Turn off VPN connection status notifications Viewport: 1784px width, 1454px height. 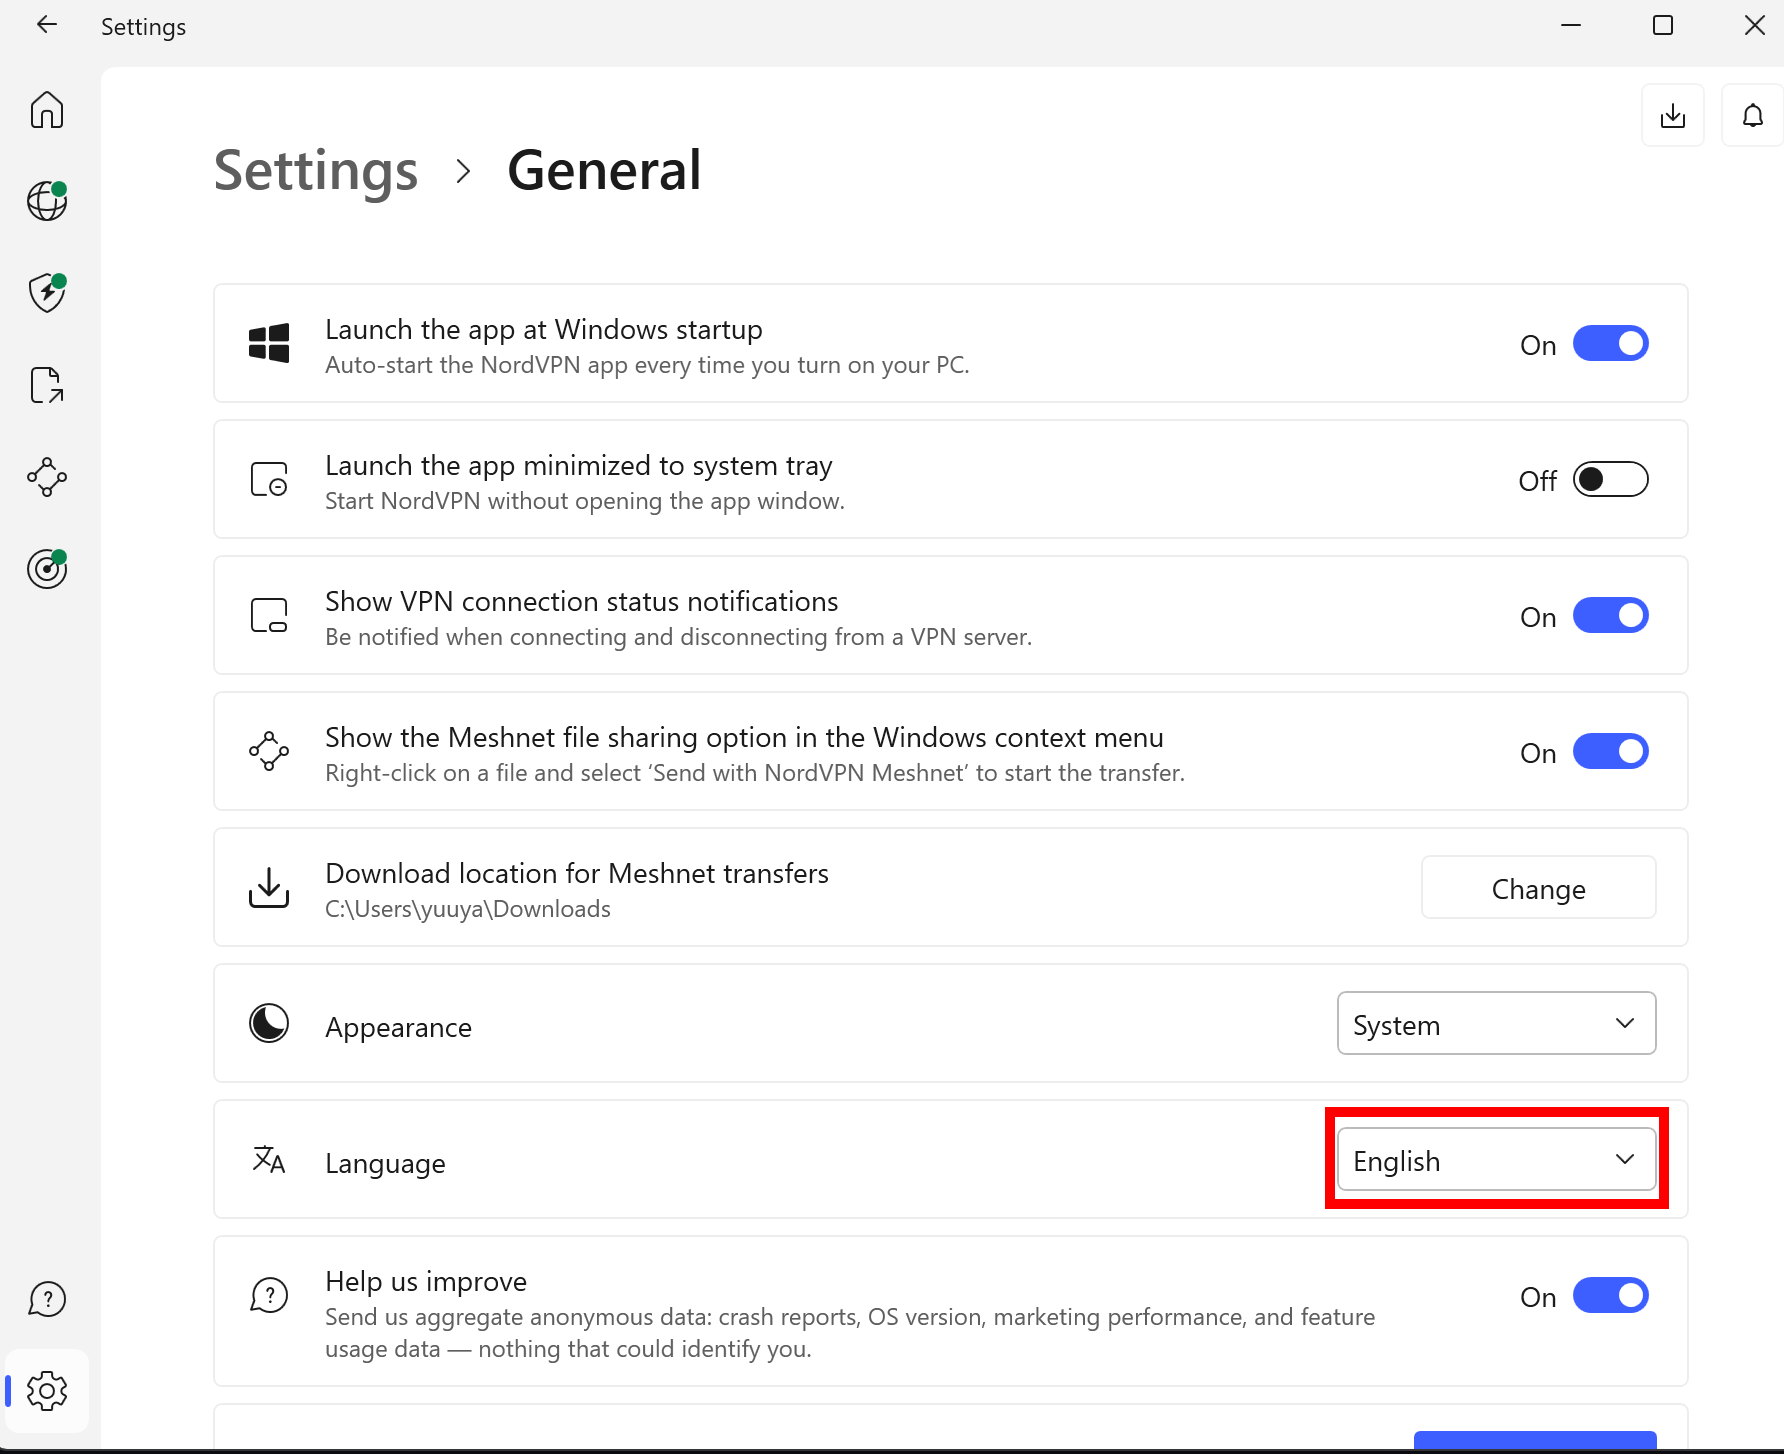point(1610,616)
